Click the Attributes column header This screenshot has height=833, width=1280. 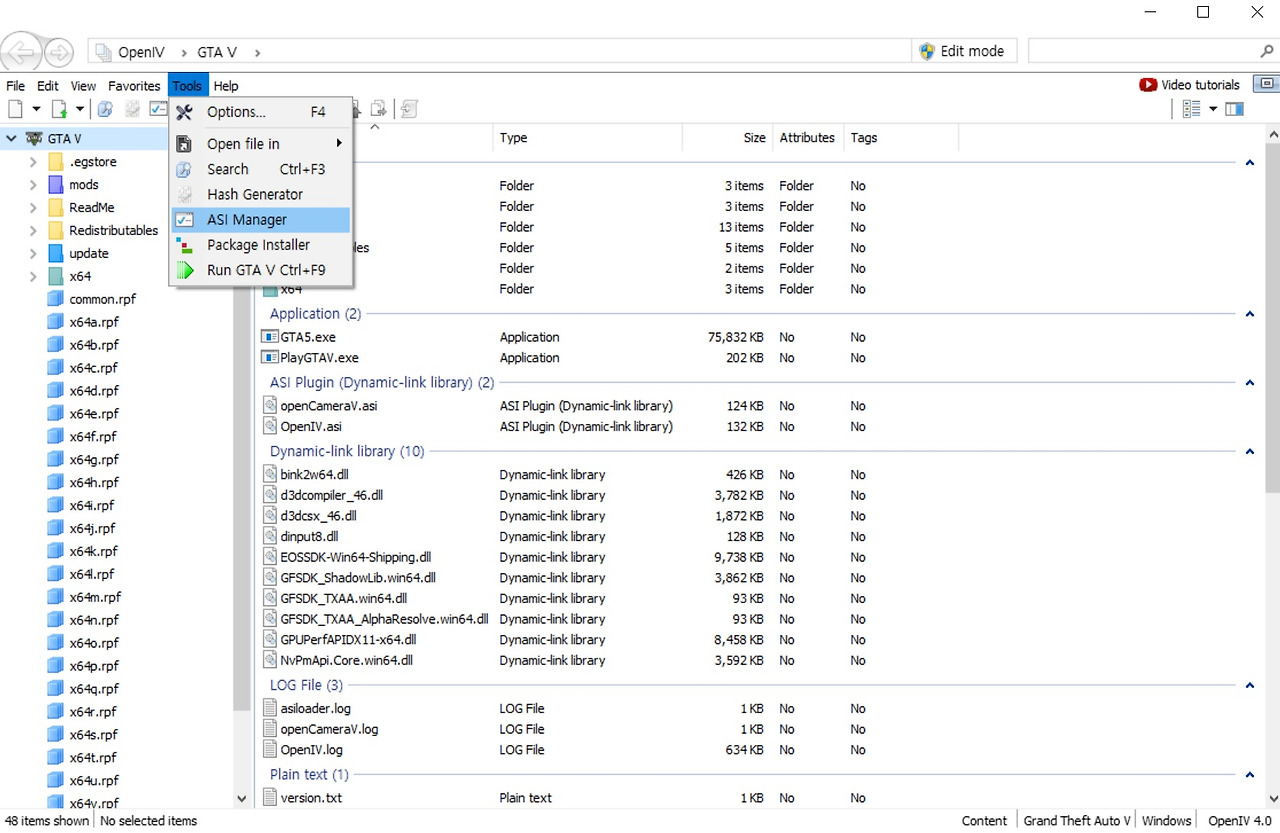point(807,138)
